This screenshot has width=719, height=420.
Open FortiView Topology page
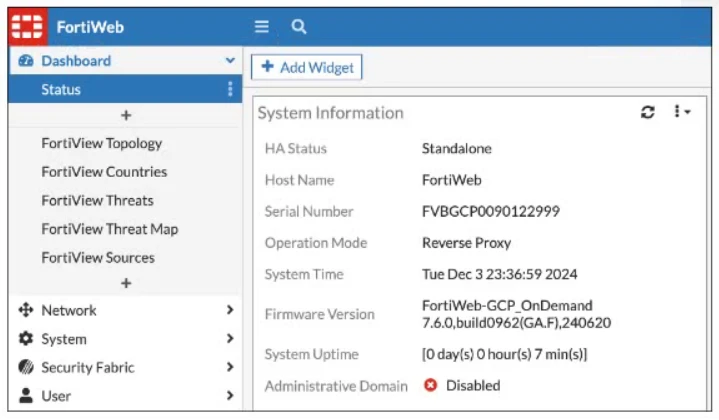pos(101,143)
